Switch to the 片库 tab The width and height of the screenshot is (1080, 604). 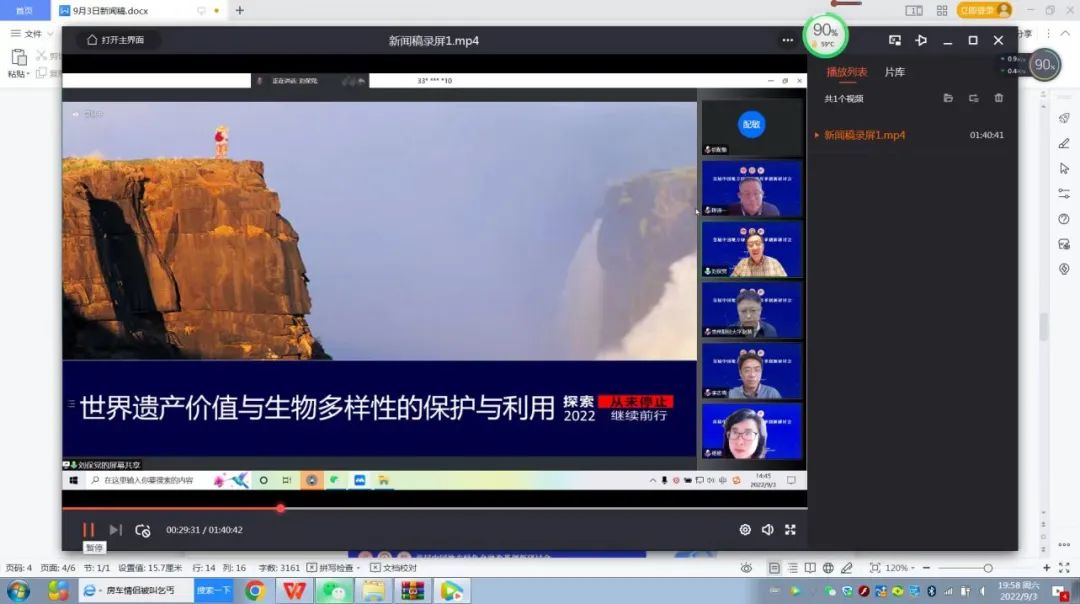coord(895,73)
